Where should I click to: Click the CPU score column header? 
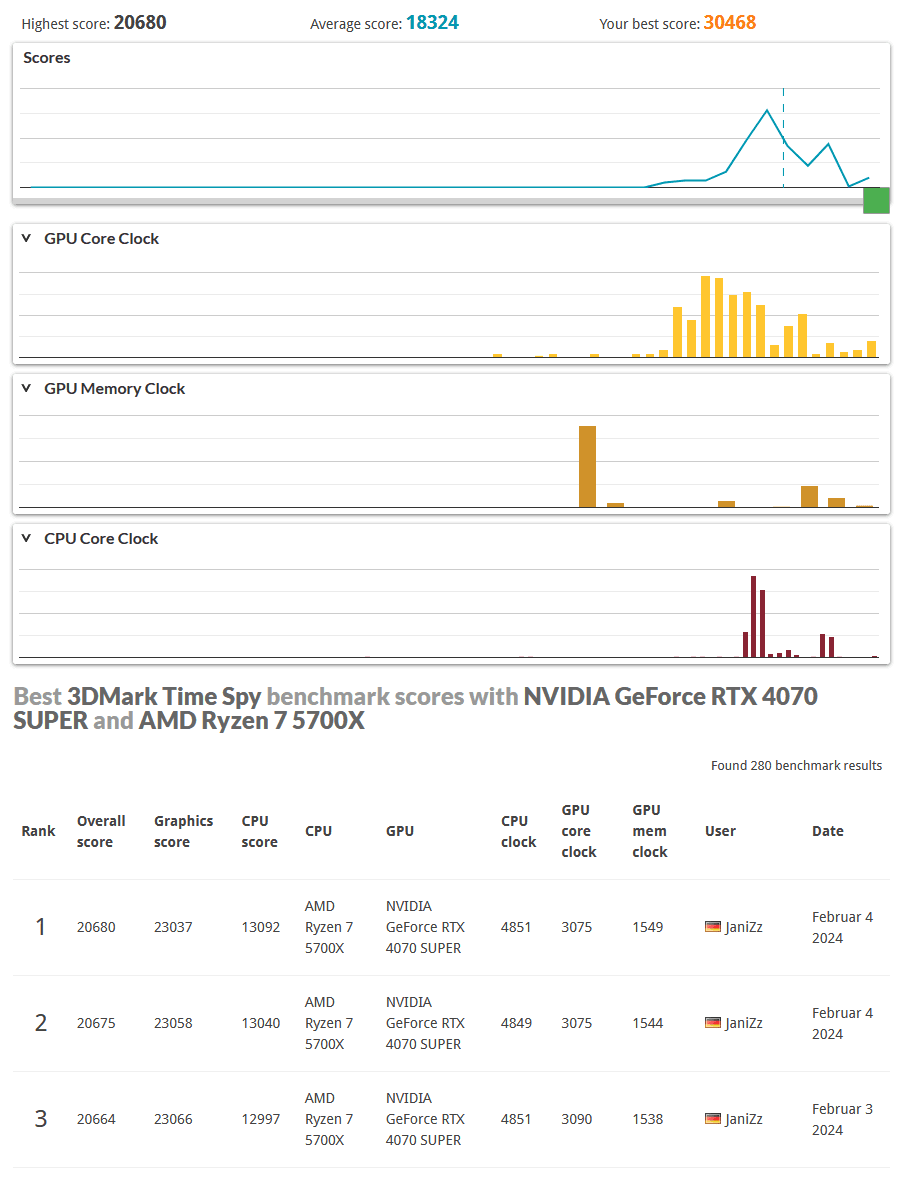[x=259, y=831]
